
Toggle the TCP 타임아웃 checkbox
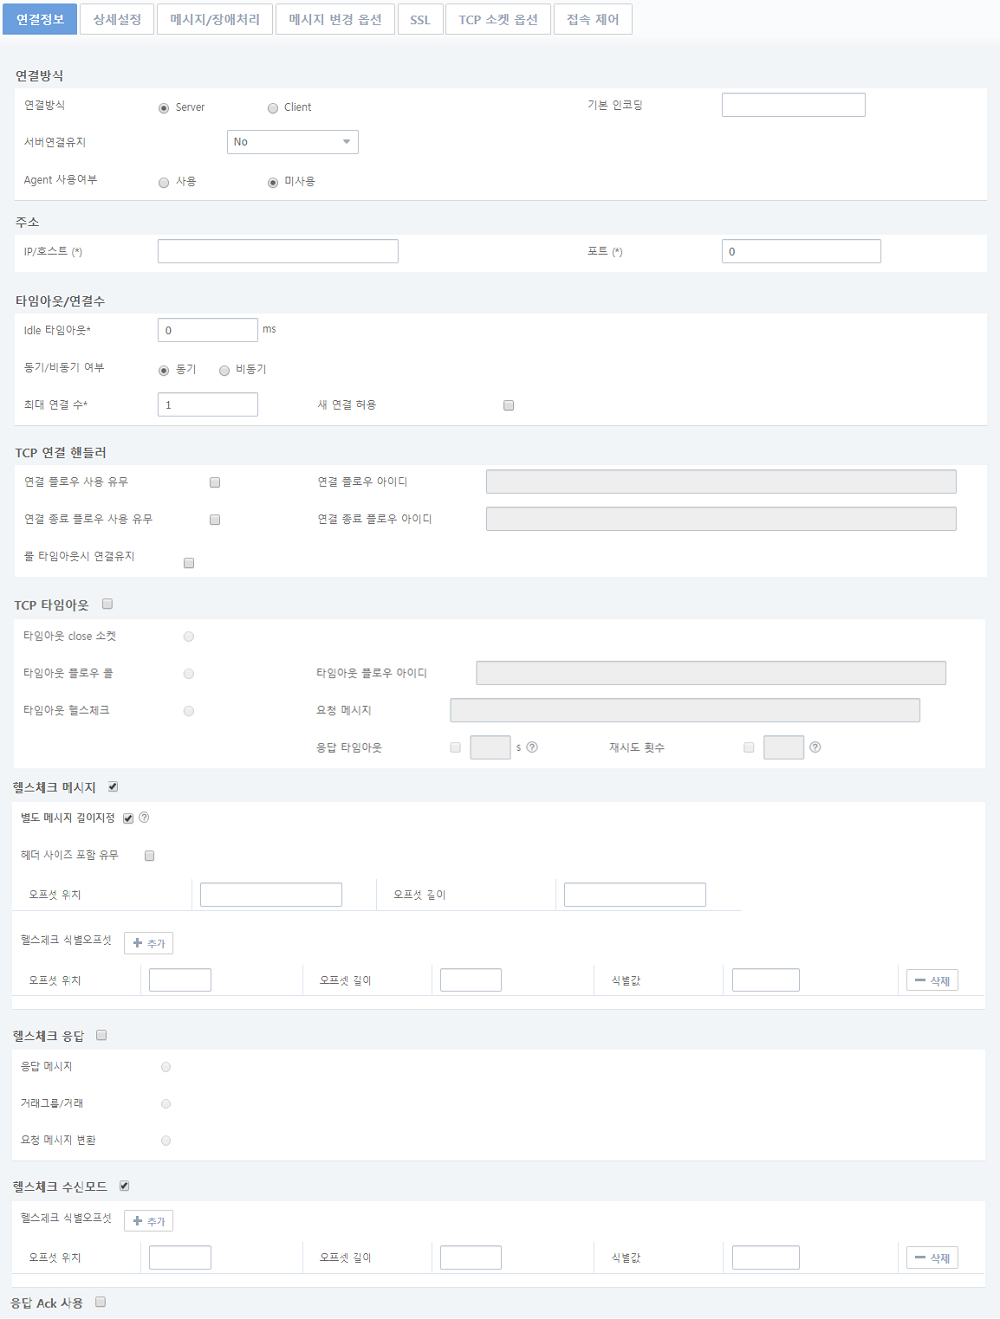tap(108, 604)
